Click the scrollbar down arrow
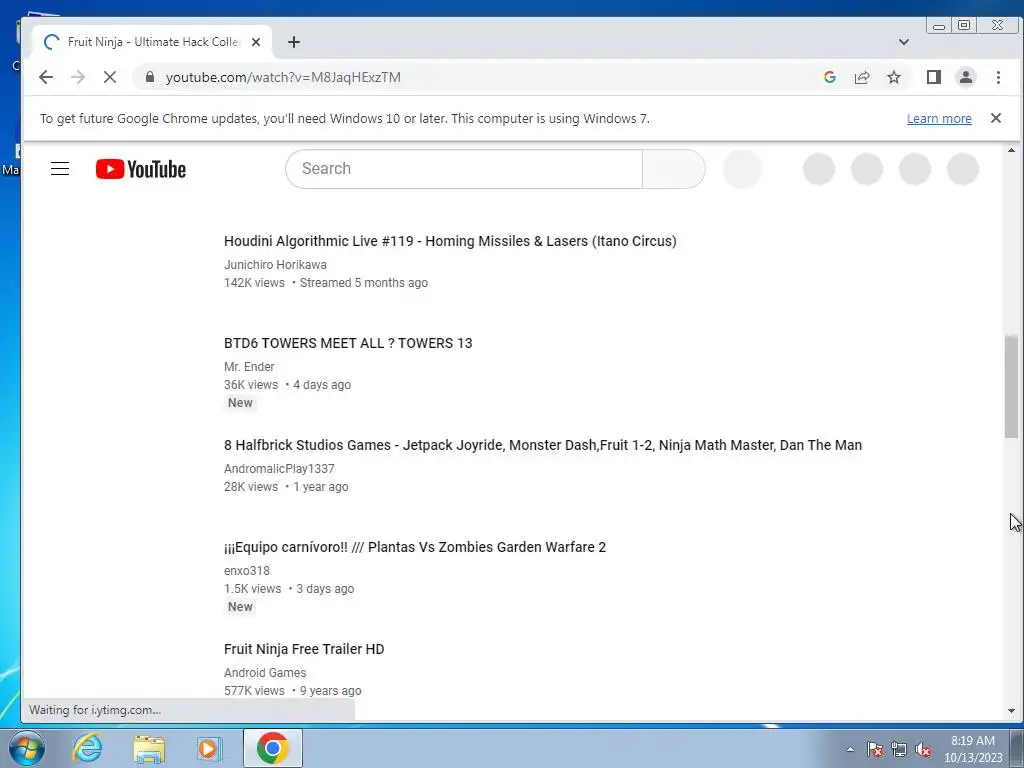This screenshot has height=768, width=1024. (x=1011, y=711)
